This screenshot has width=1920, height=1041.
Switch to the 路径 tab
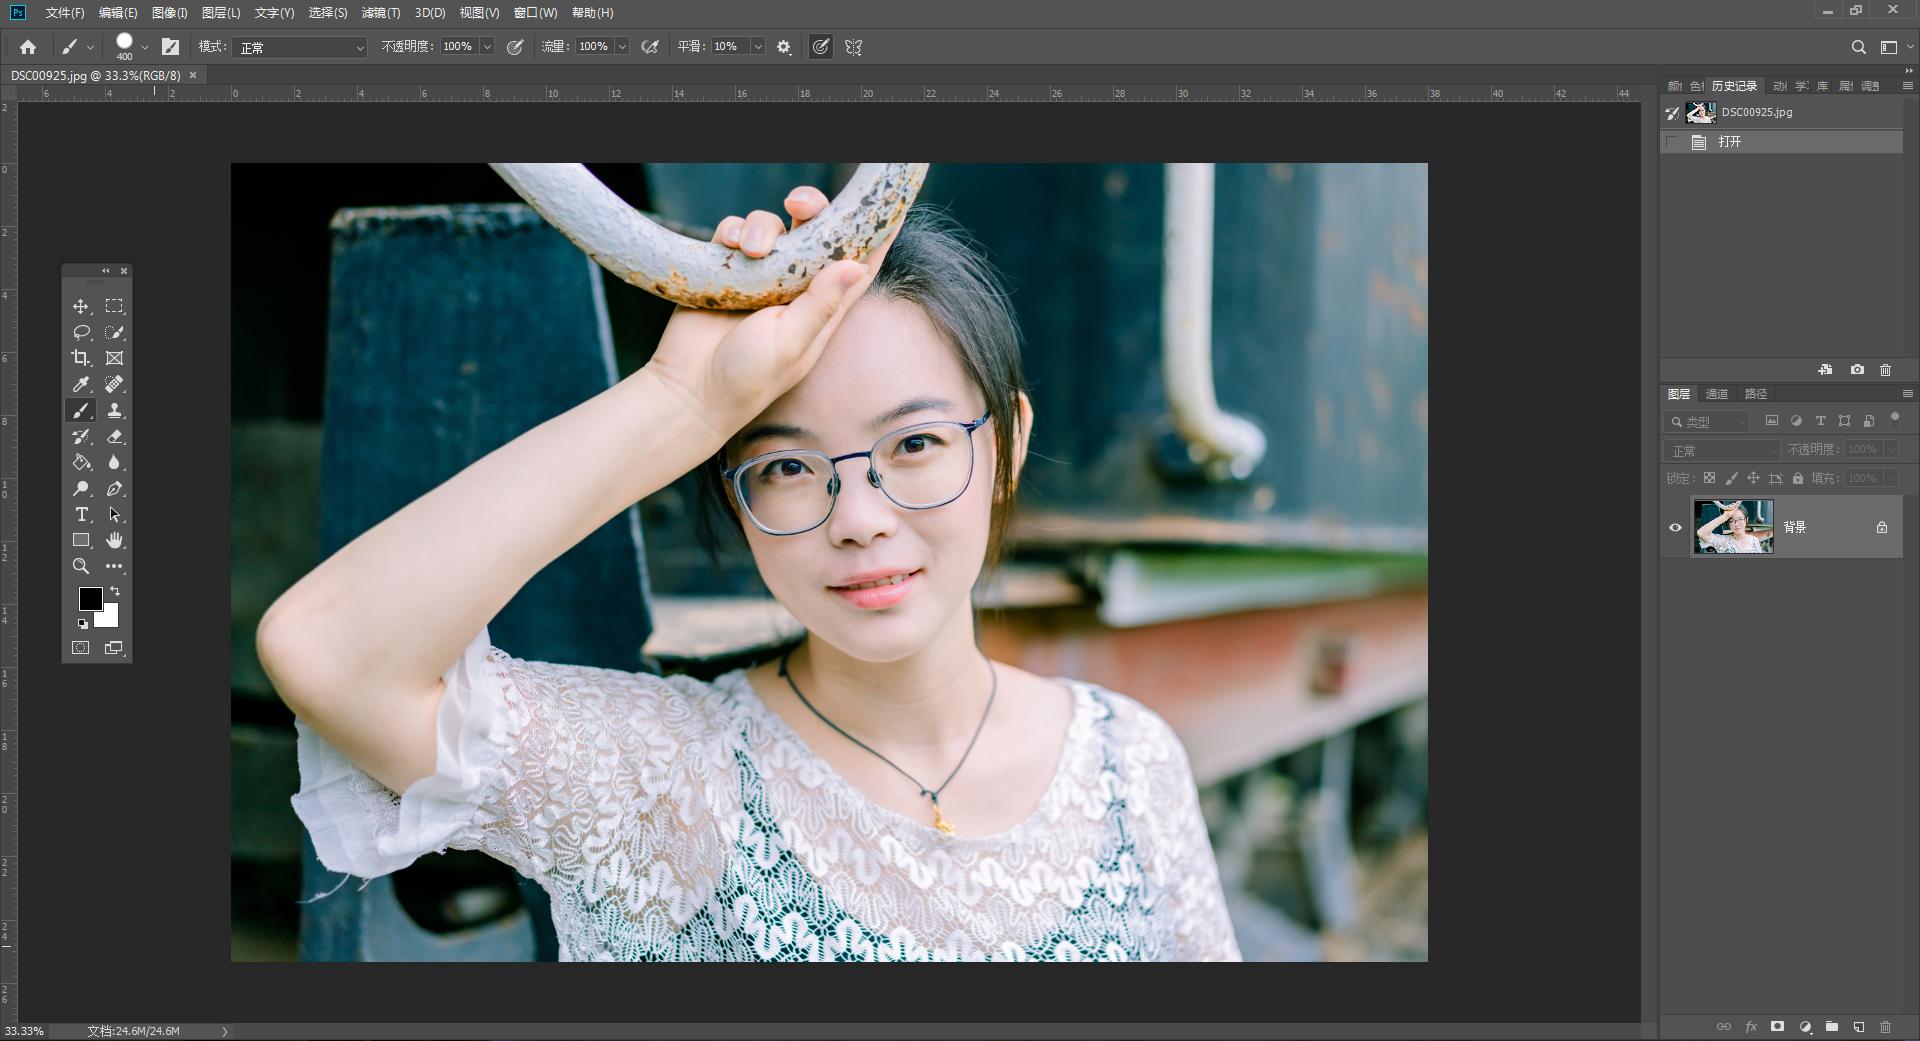[1755, 394]
